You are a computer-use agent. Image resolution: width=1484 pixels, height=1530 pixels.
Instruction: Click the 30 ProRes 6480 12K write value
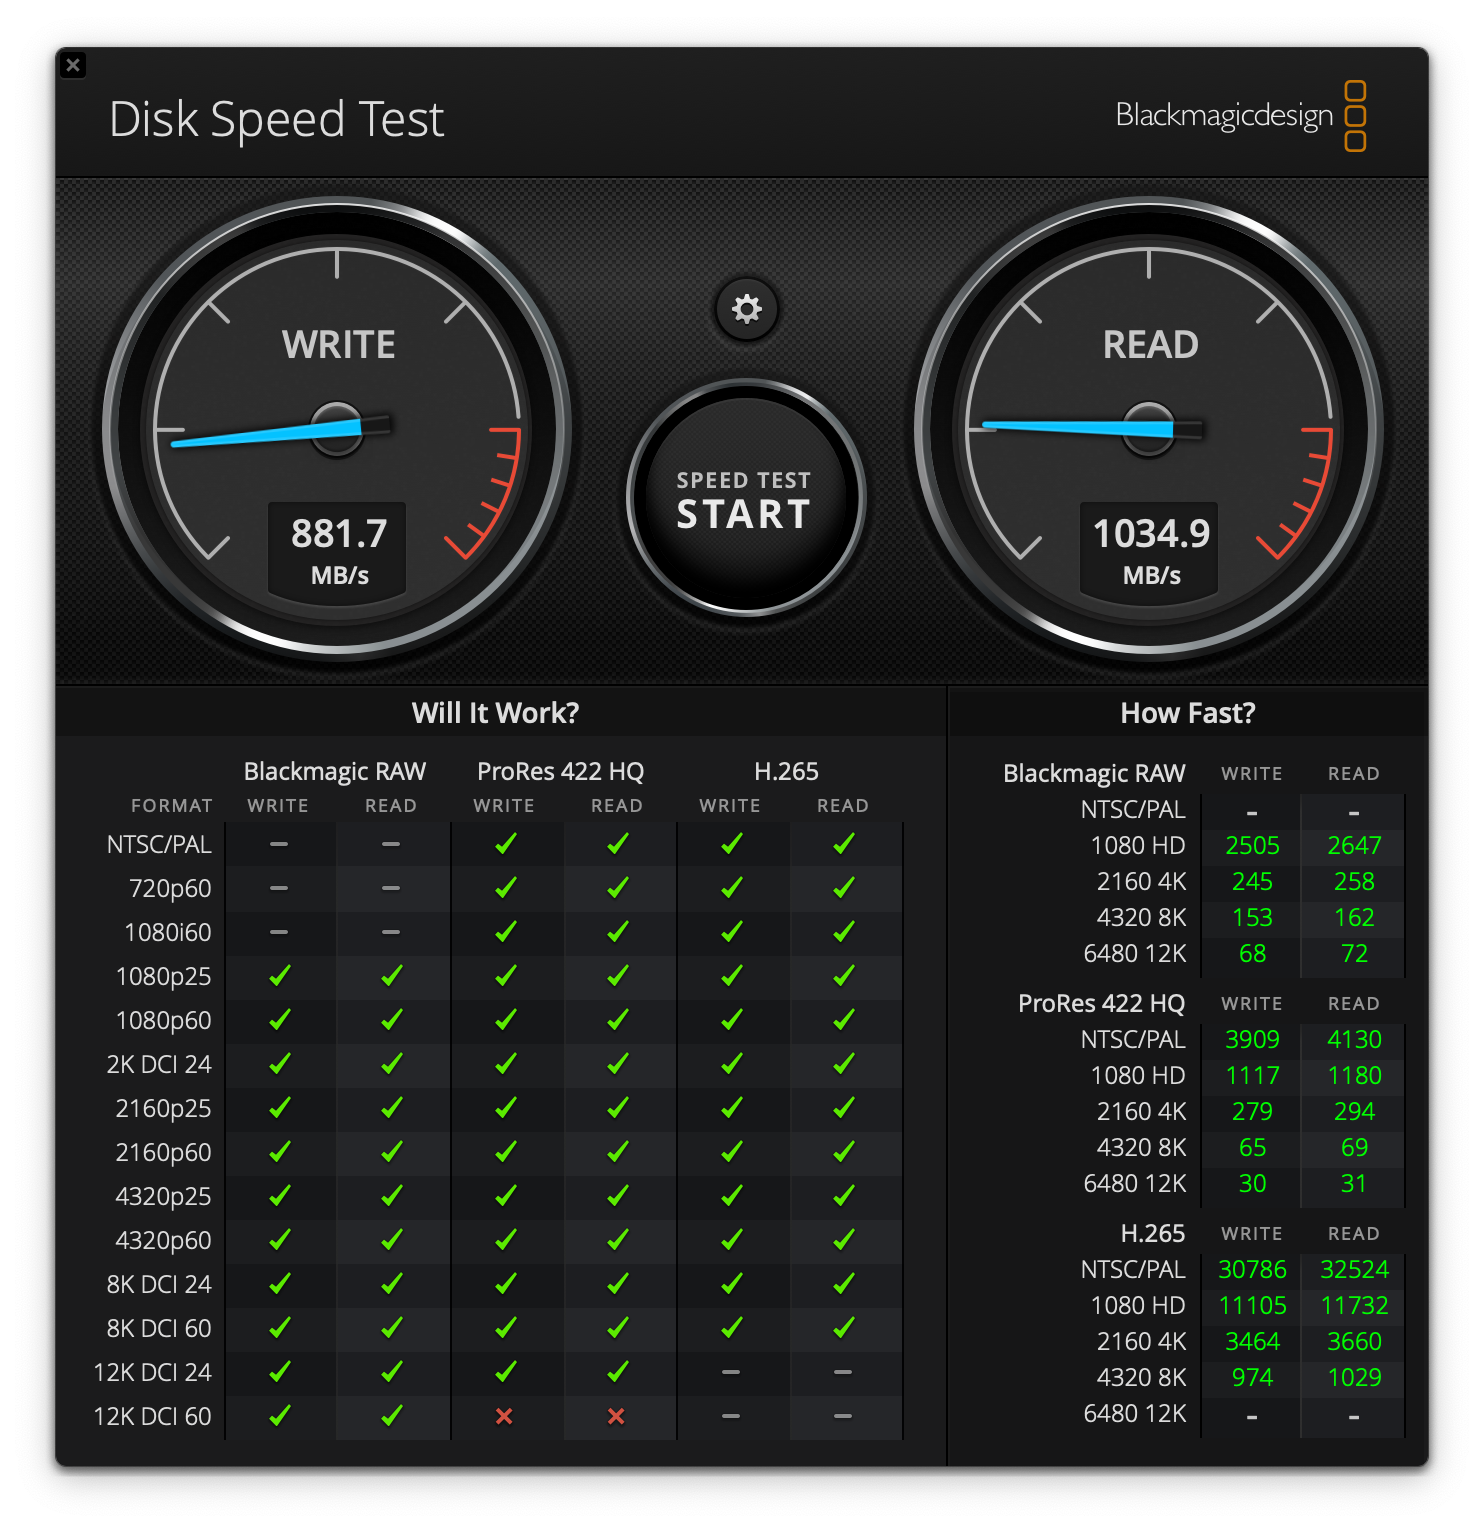click(x=1252, y=1184)
